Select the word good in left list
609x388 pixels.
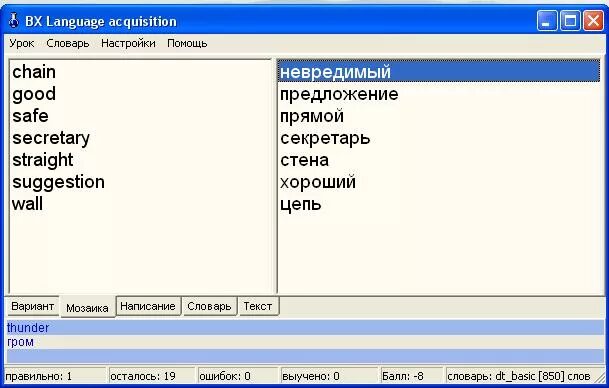click(x=34, y=94)
